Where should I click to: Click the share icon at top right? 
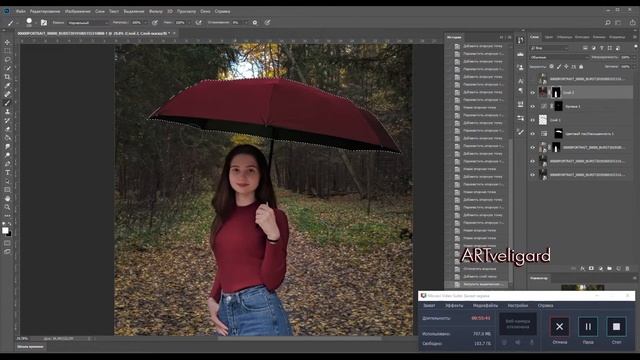tap(632, 22)
